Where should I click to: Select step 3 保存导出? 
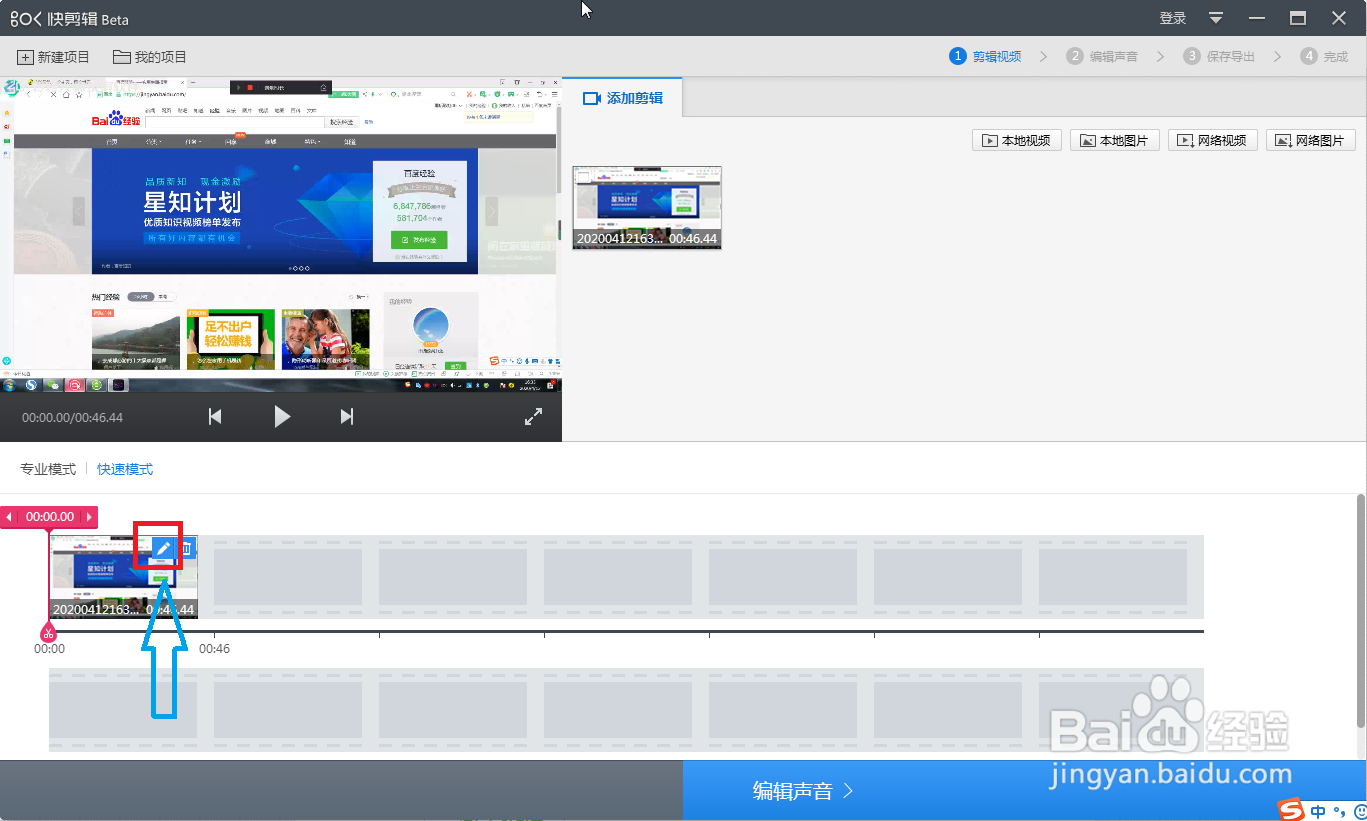point(1219,56)
